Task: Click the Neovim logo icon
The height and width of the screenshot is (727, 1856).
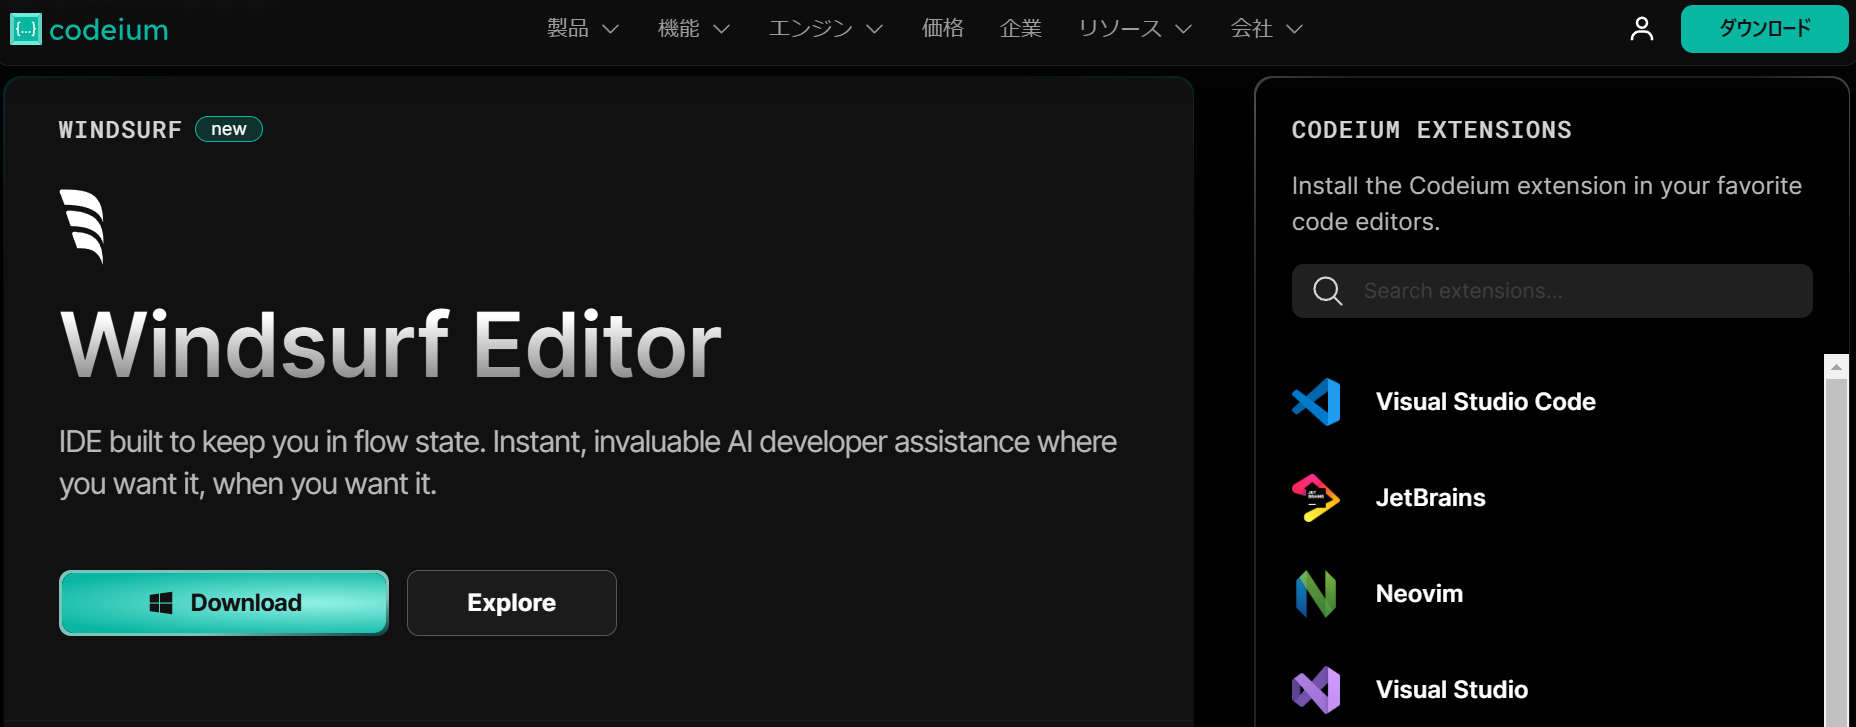Action: (1316, 594)
